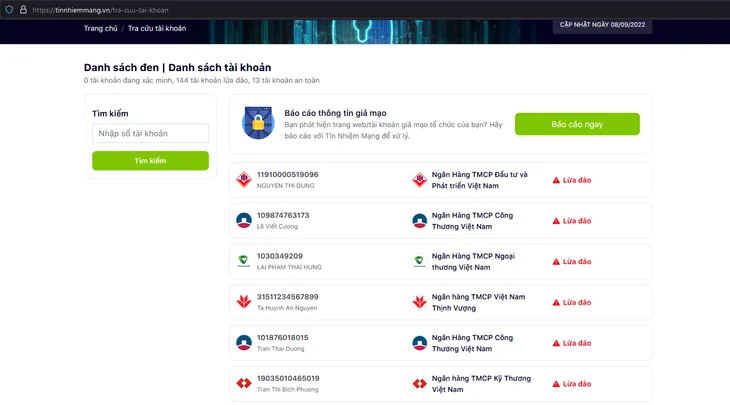Click the Danh sách đen | Danh sách tài khoản heading
730x405 pixels.
point(177,68)
